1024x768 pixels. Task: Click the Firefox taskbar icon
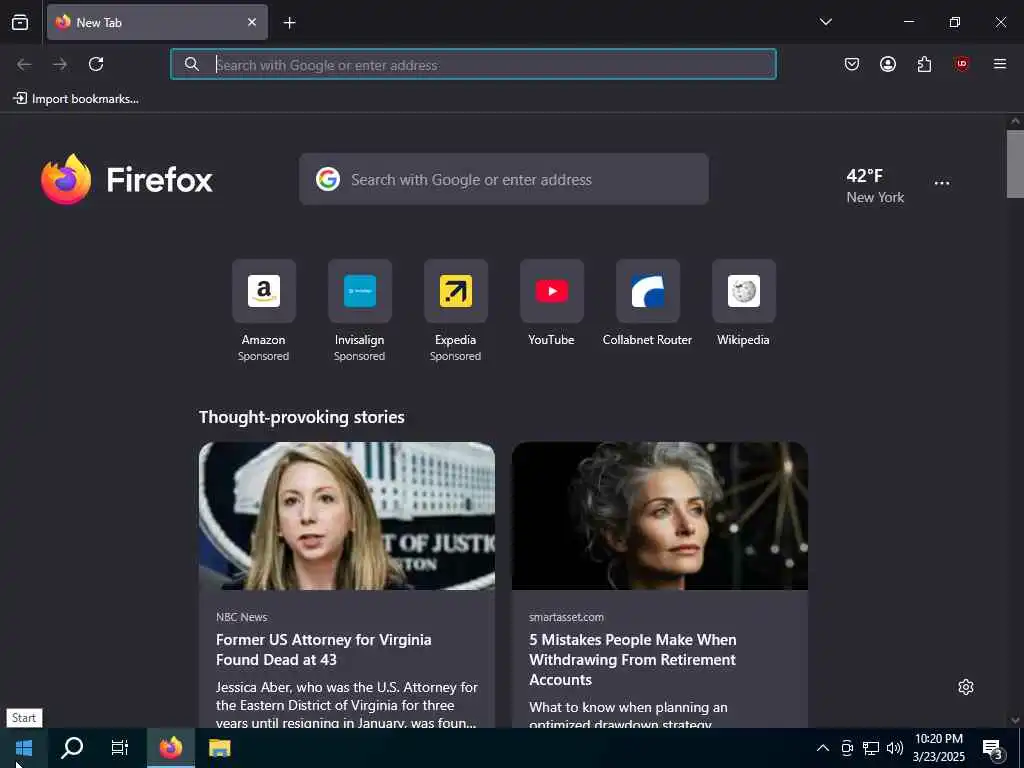pyautogui.click(x=171, y=748)
